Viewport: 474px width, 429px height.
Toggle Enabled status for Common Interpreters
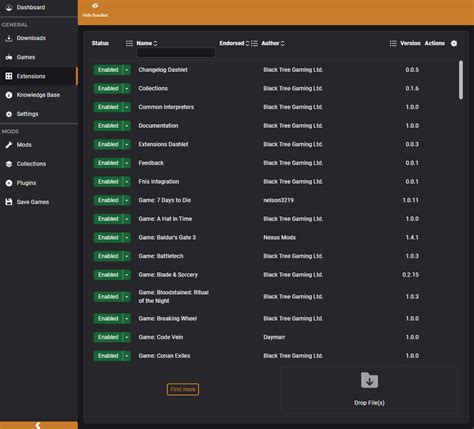108,107
